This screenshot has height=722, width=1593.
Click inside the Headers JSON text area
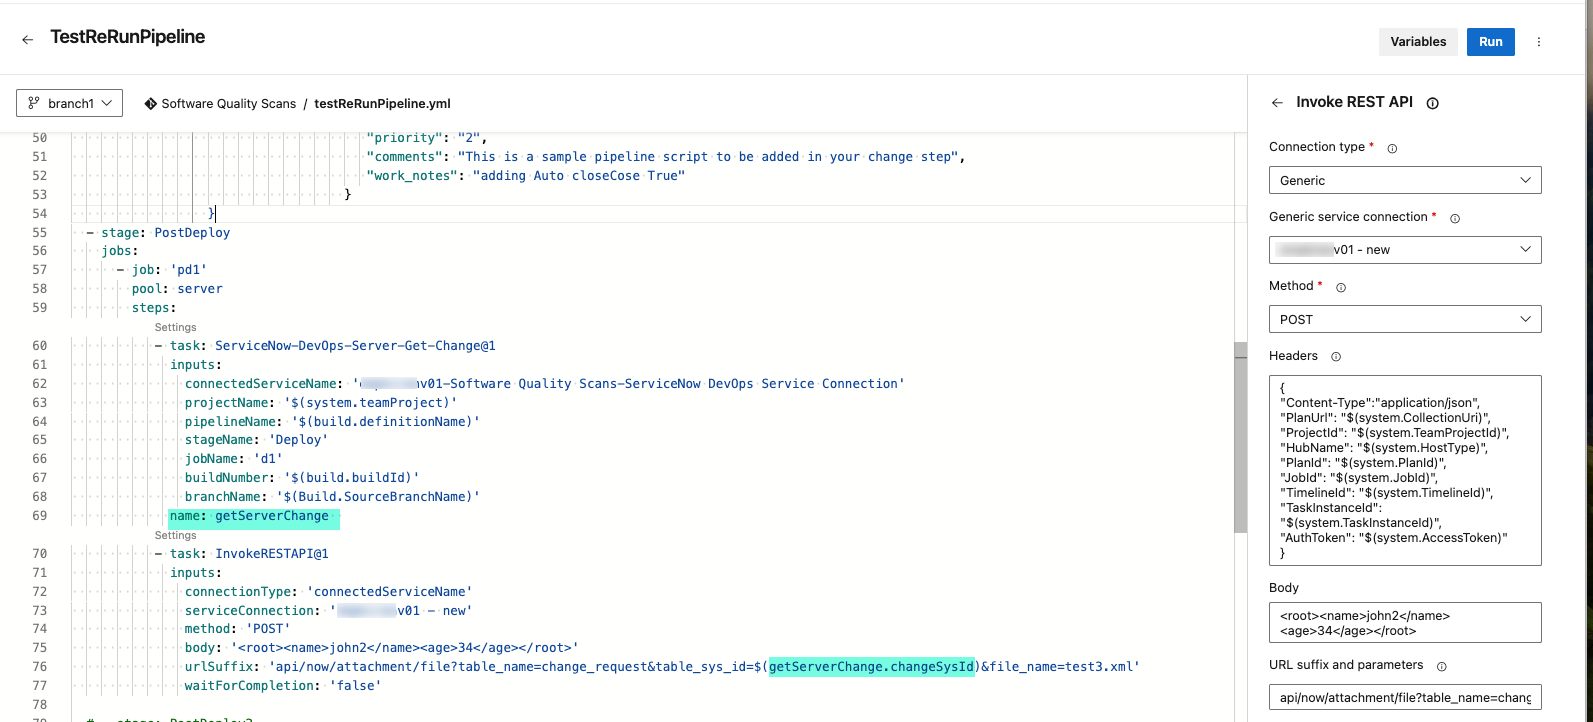click(x=1405, y=470)
